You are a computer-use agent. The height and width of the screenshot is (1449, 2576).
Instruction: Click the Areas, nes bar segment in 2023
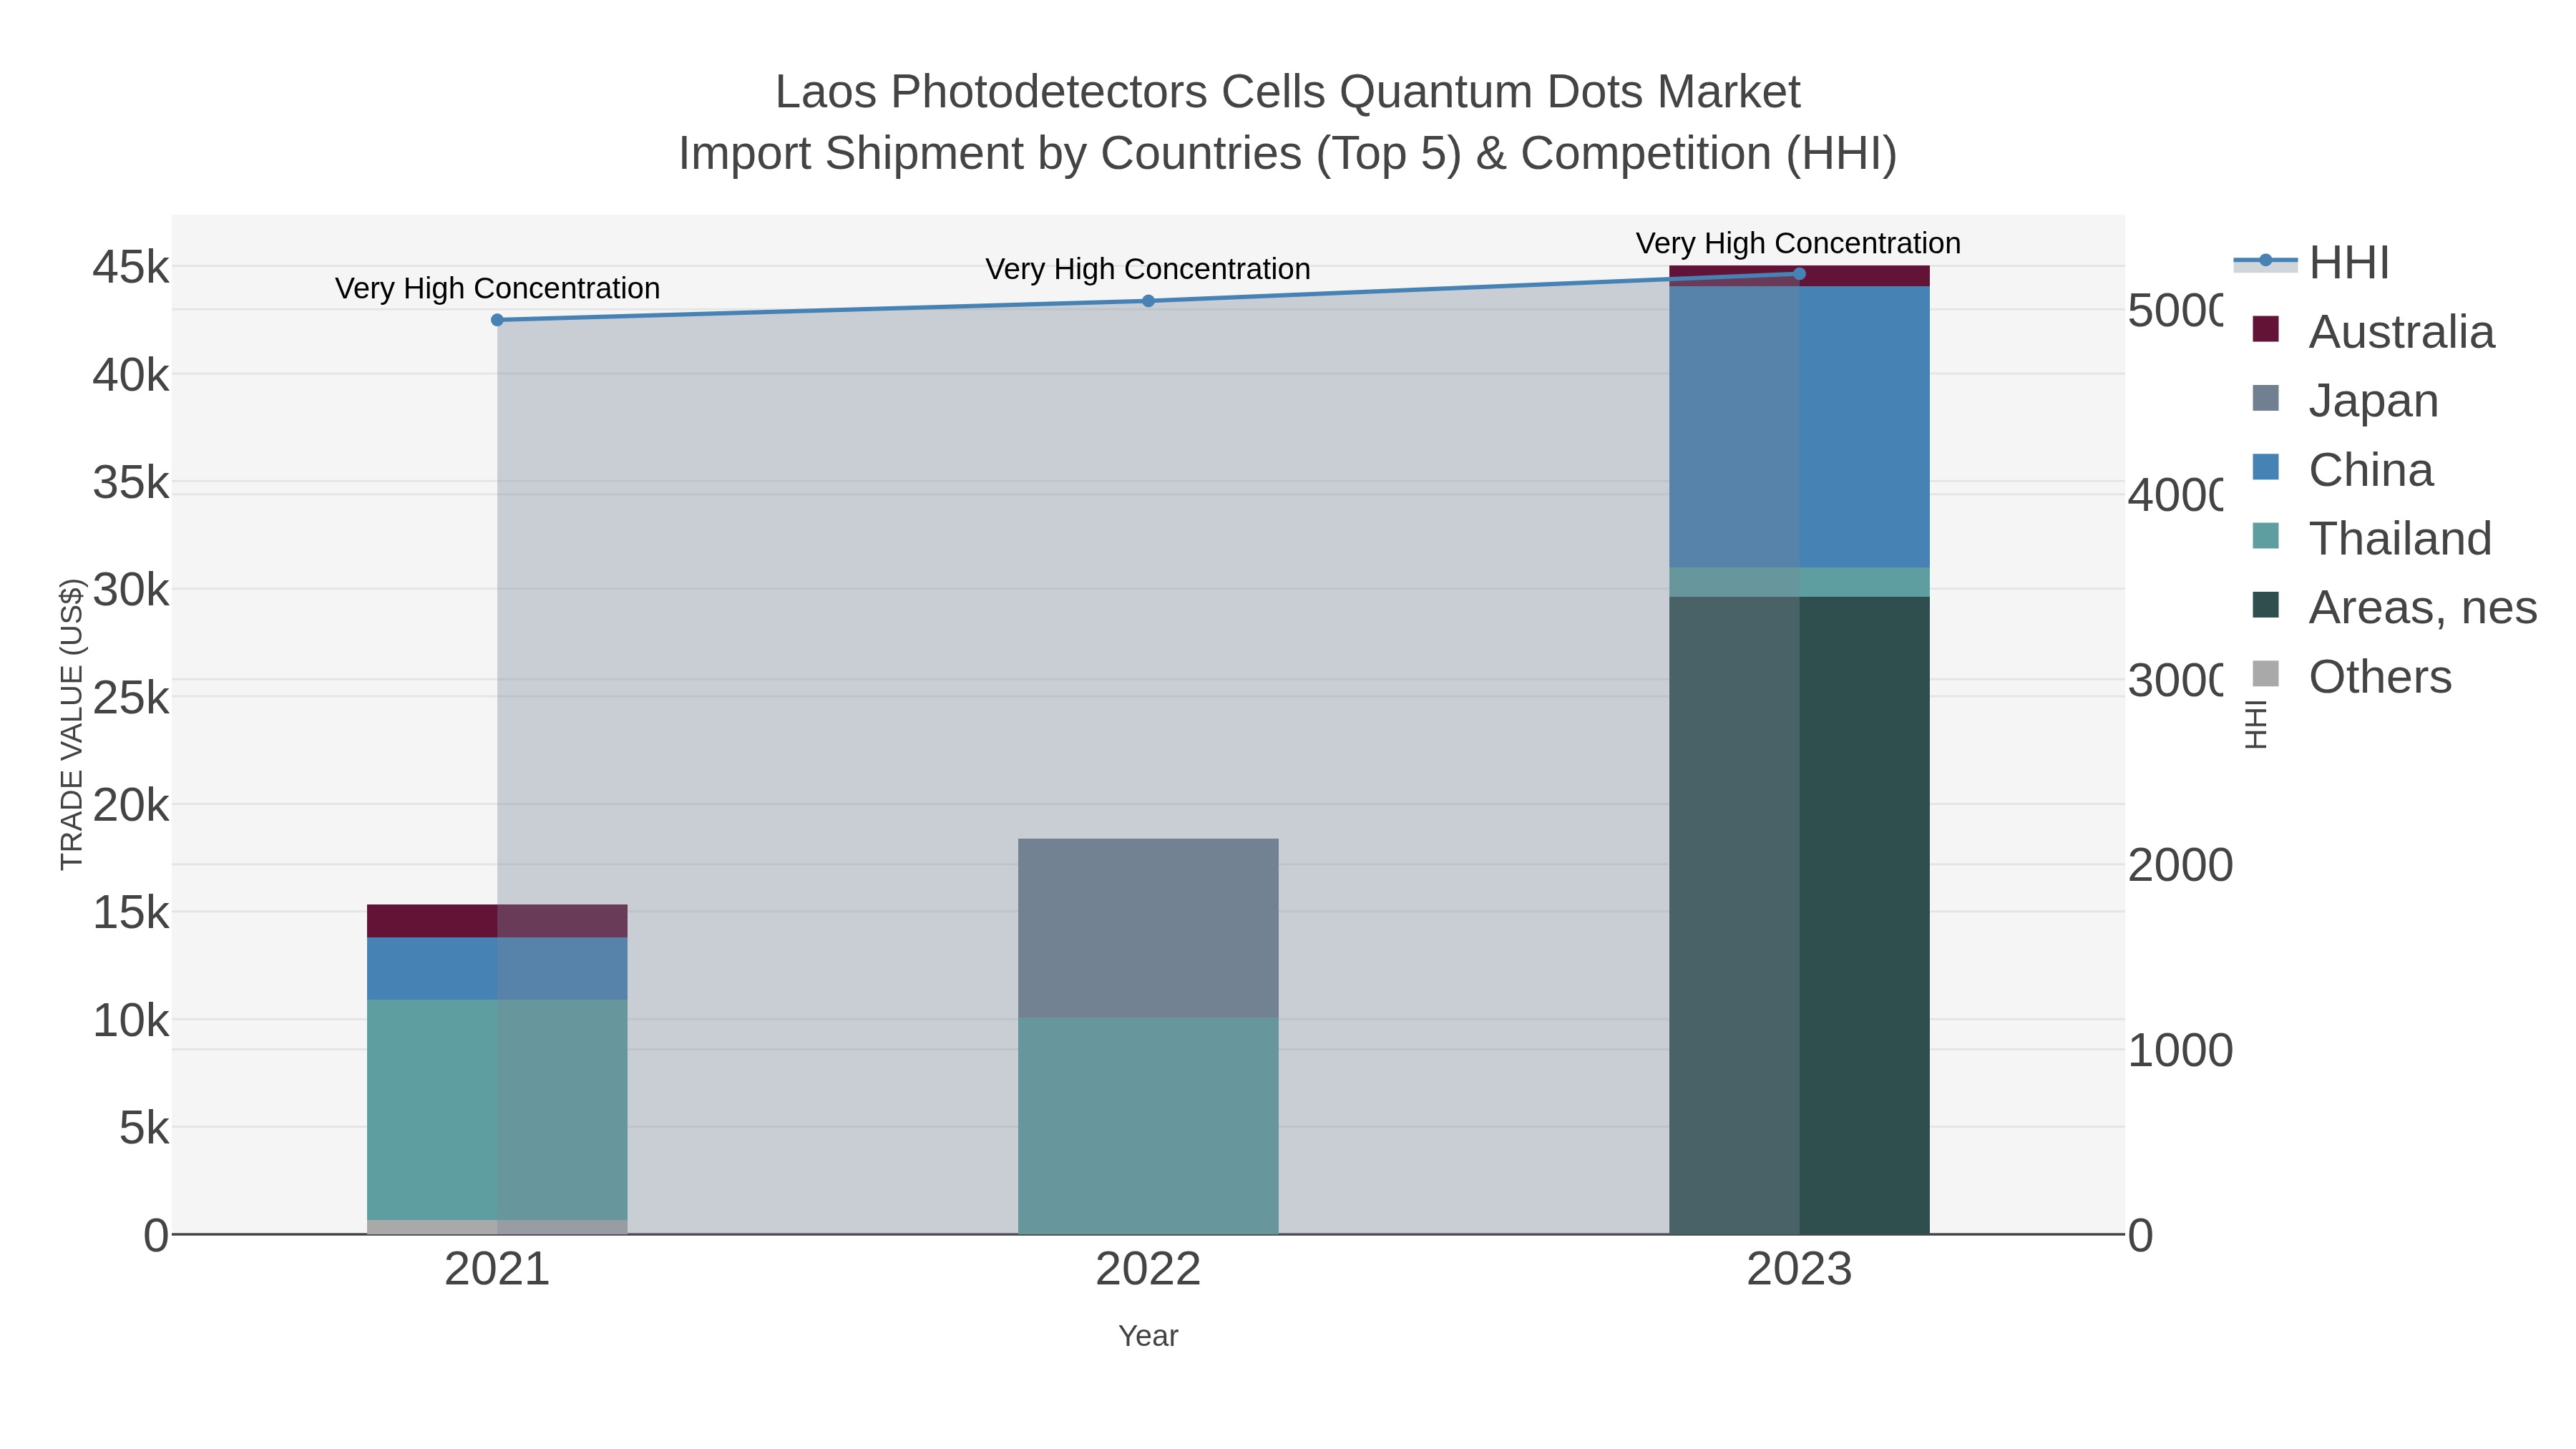pyautogui.click(x=1799, y=915)
